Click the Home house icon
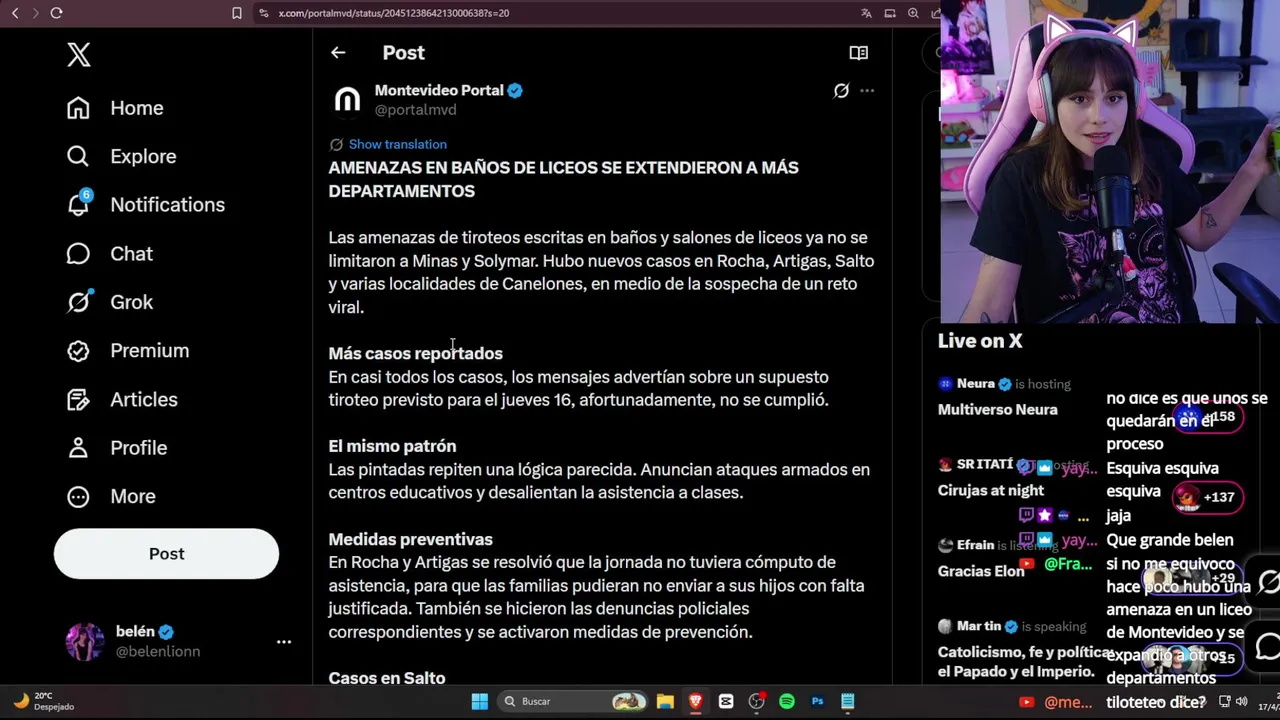Viewport: 1280px width, 720px height. 78,108
